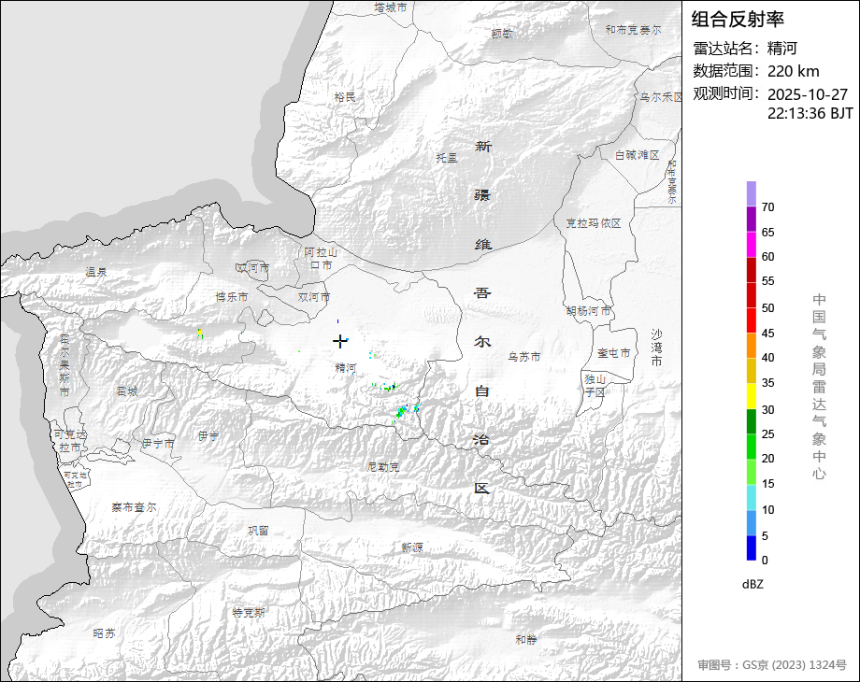
Task: Click the 组合反射率 title
Action: [737, 19]
